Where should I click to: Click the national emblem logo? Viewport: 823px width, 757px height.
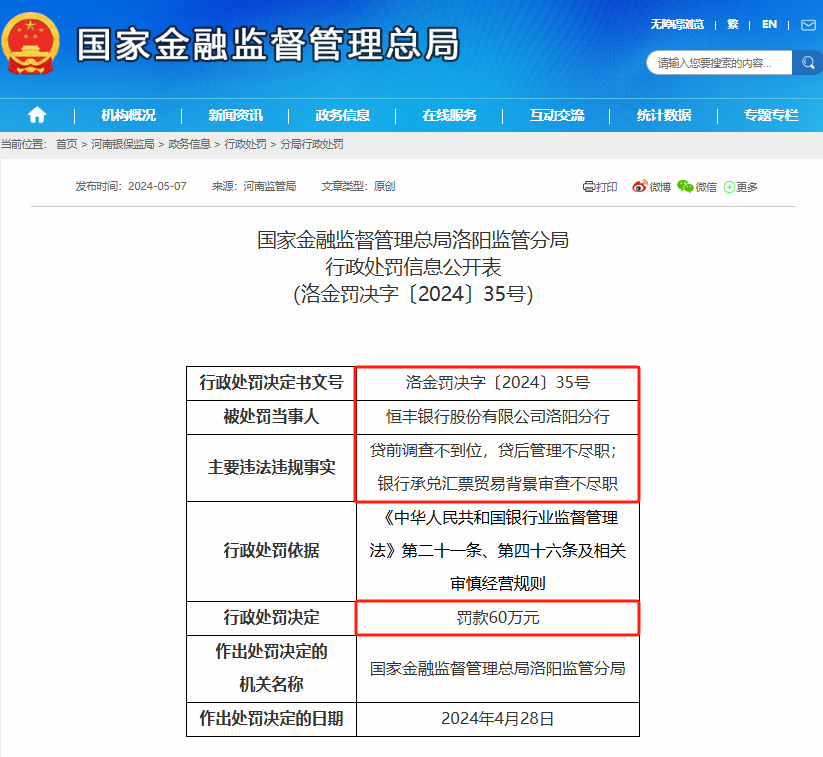pos(33,45)
